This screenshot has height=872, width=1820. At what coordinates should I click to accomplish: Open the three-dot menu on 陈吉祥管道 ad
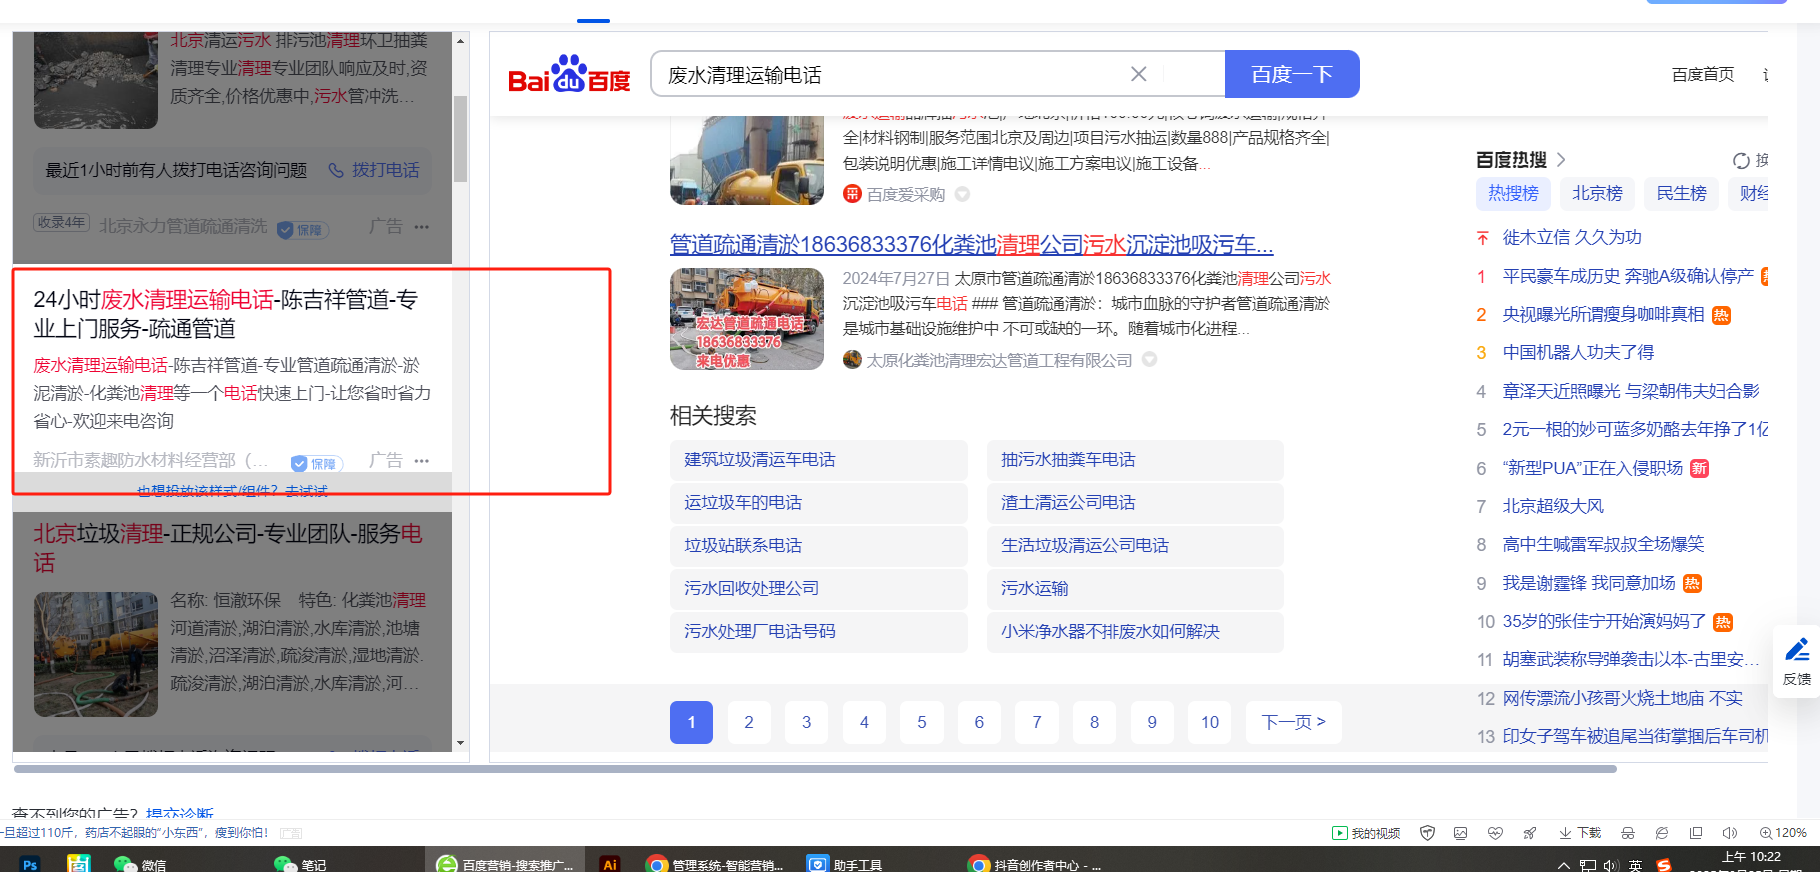422,461
